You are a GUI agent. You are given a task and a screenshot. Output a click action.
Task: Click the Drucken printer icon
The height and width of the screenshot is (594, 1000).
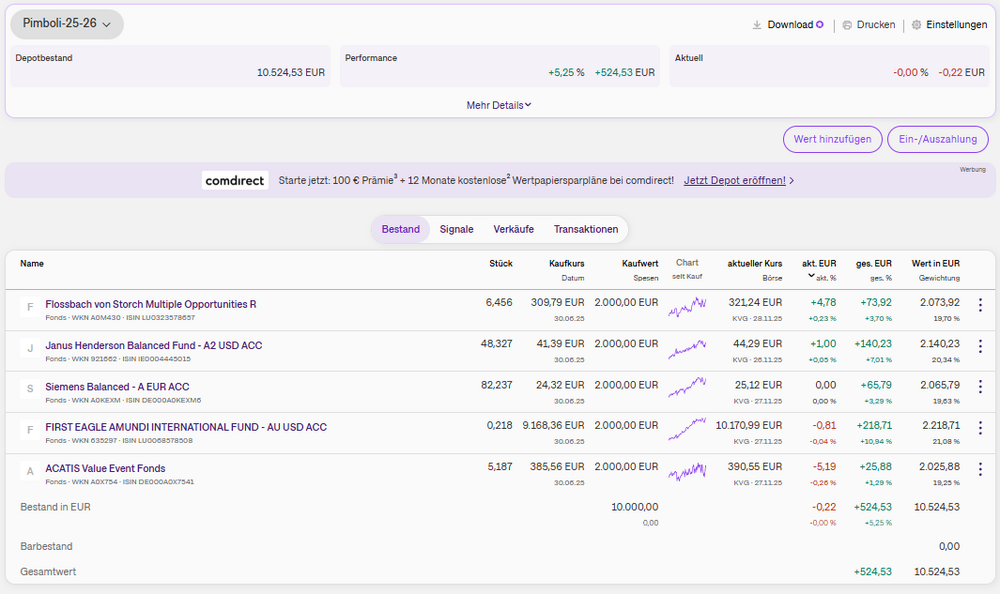coord(847,25)
